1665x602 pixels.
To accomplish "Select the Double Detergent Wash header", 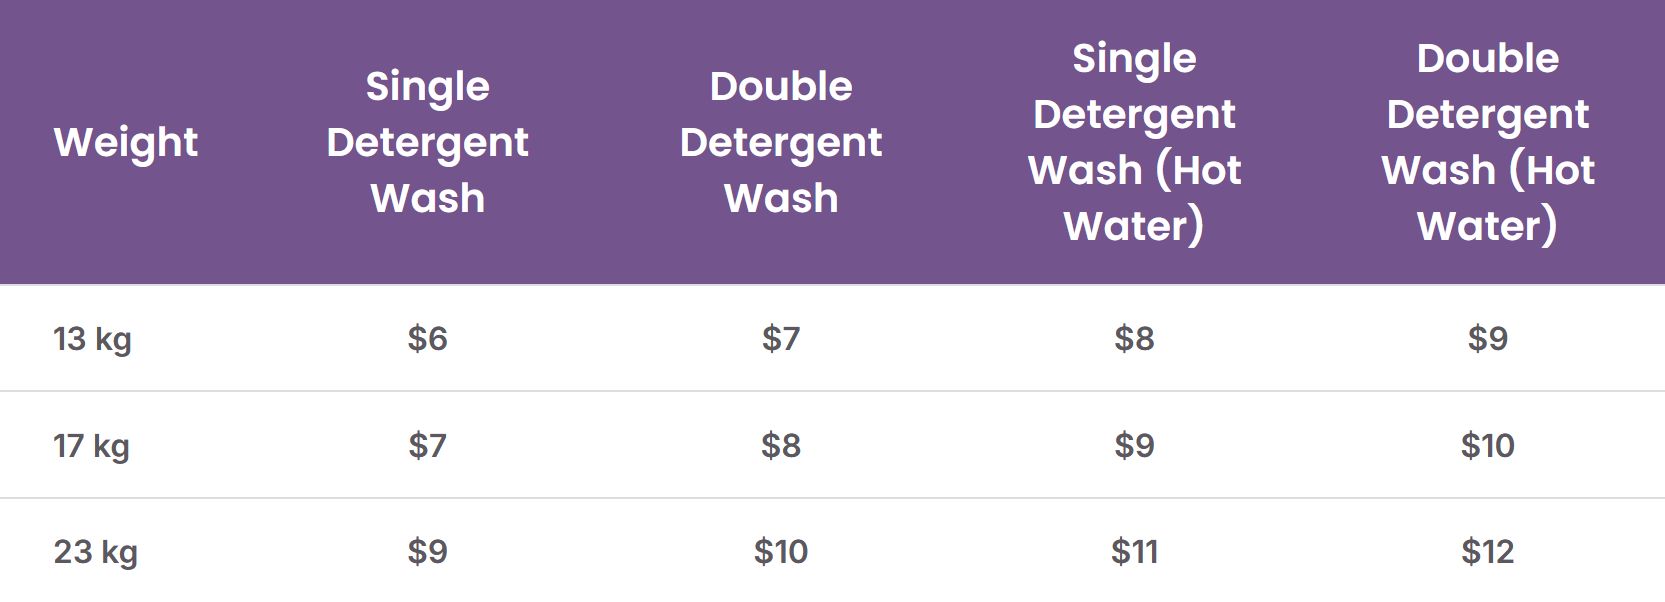I will coord(781,142).
